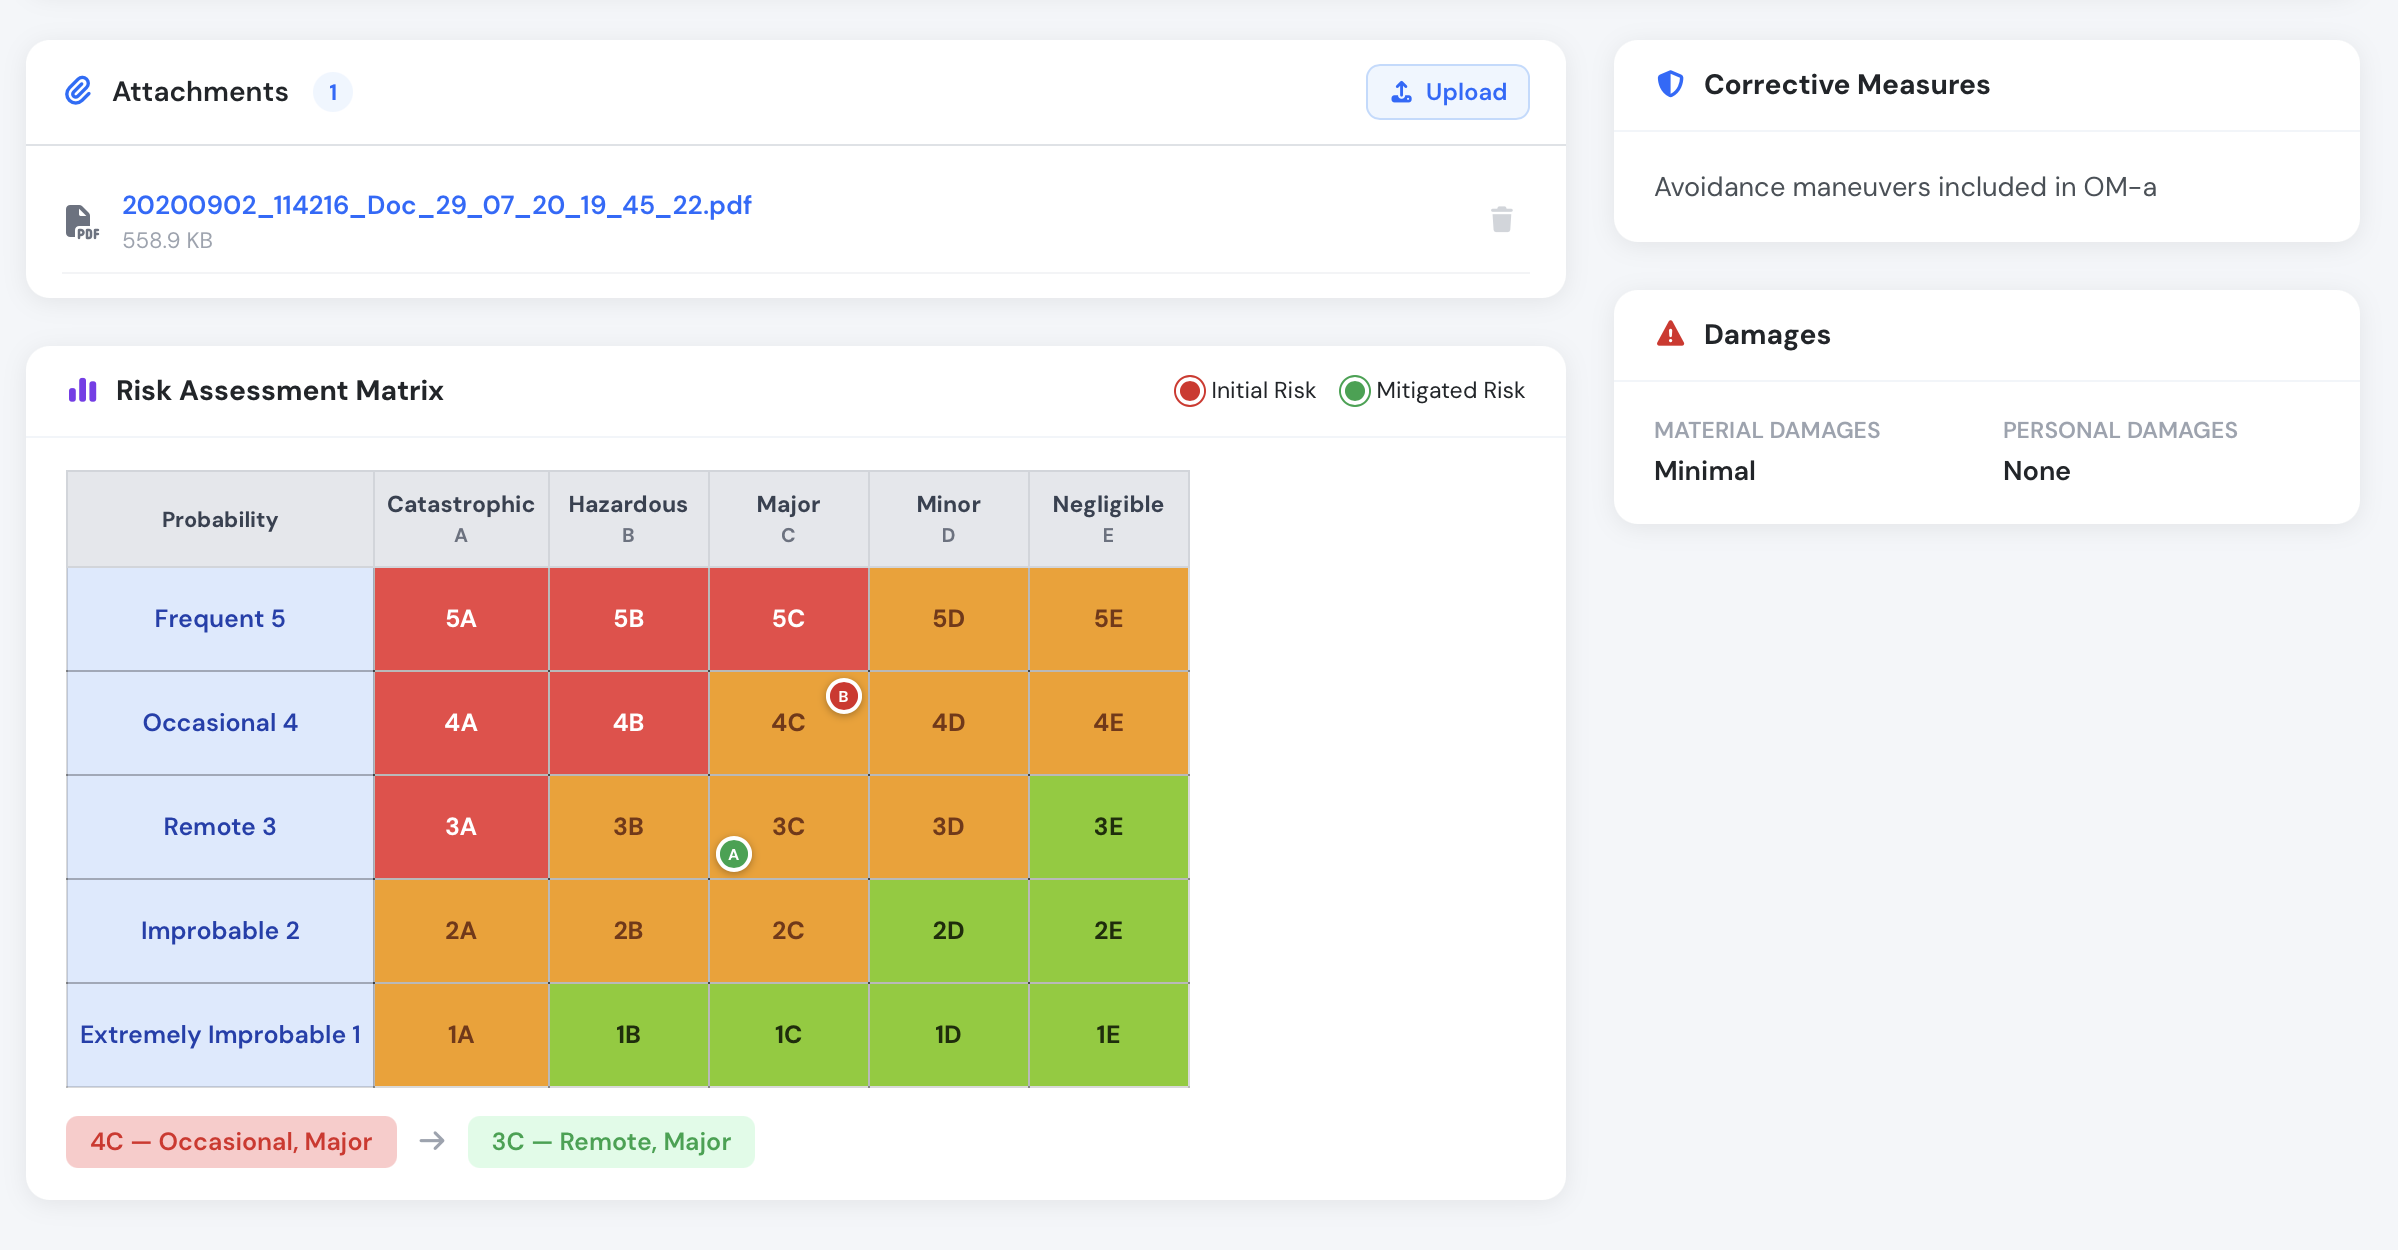This screenshot has width=2398, height=1250.
Task: Click the Remote 3 row header
Action: 220,827
